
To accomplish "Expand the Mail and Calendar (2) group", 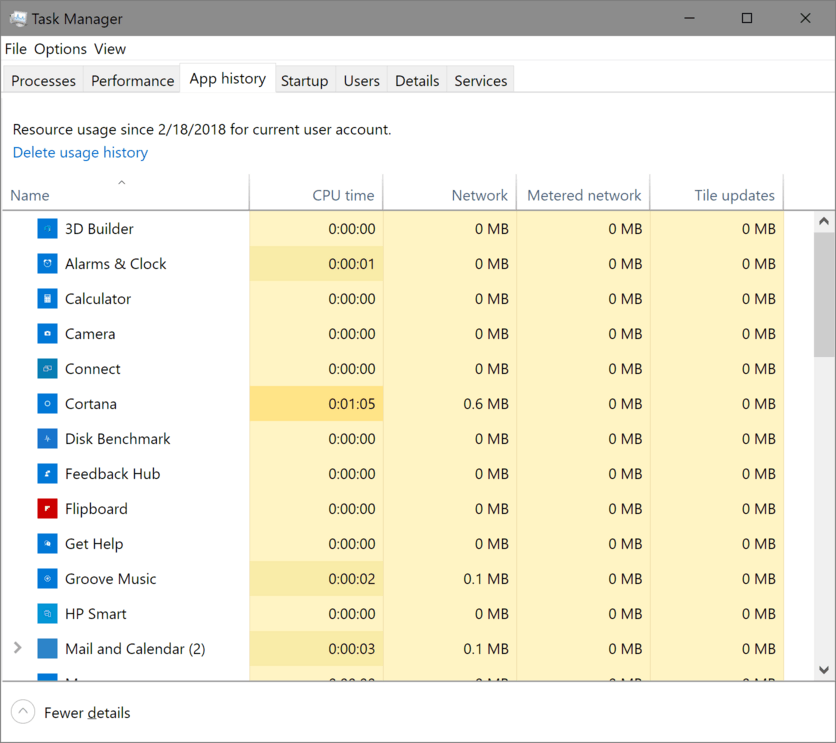I will pyautogui.click(x=18, y=648).
